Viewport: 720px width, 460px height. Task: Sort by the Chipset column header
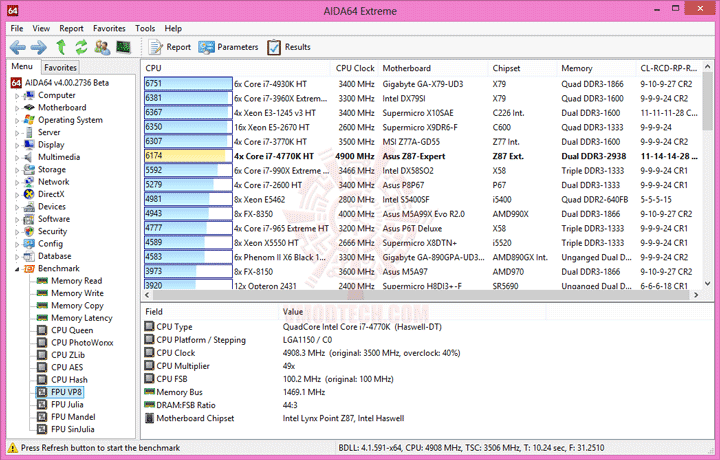522,68
